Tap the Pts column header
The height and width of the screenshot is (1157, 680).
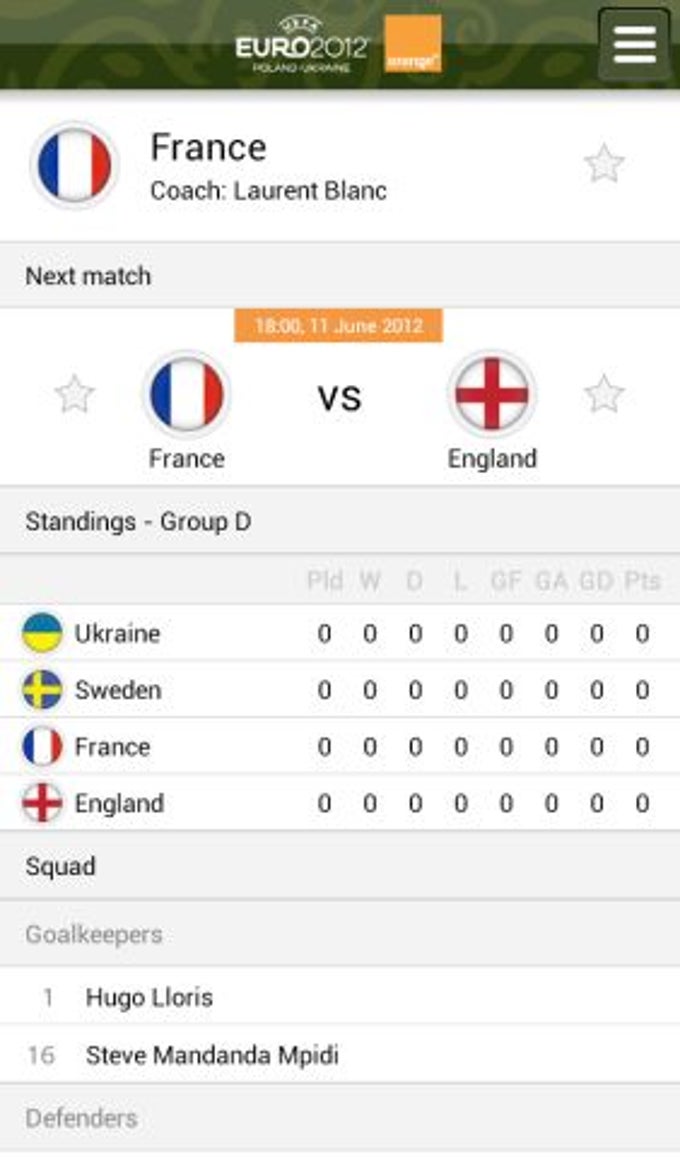642,580
